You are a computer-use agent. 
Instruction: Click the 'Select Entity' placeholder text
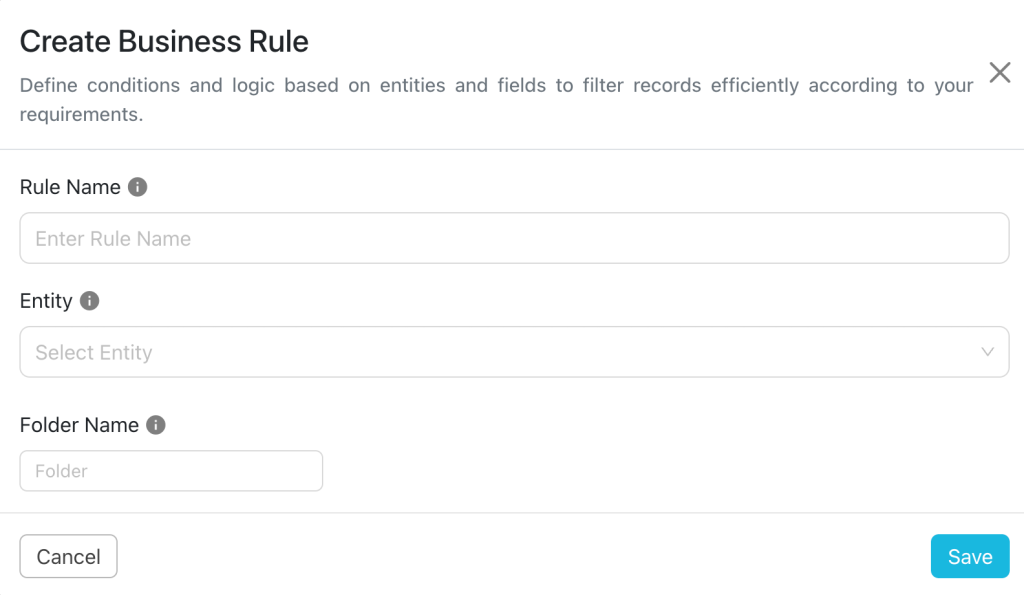tap(93, 353)
